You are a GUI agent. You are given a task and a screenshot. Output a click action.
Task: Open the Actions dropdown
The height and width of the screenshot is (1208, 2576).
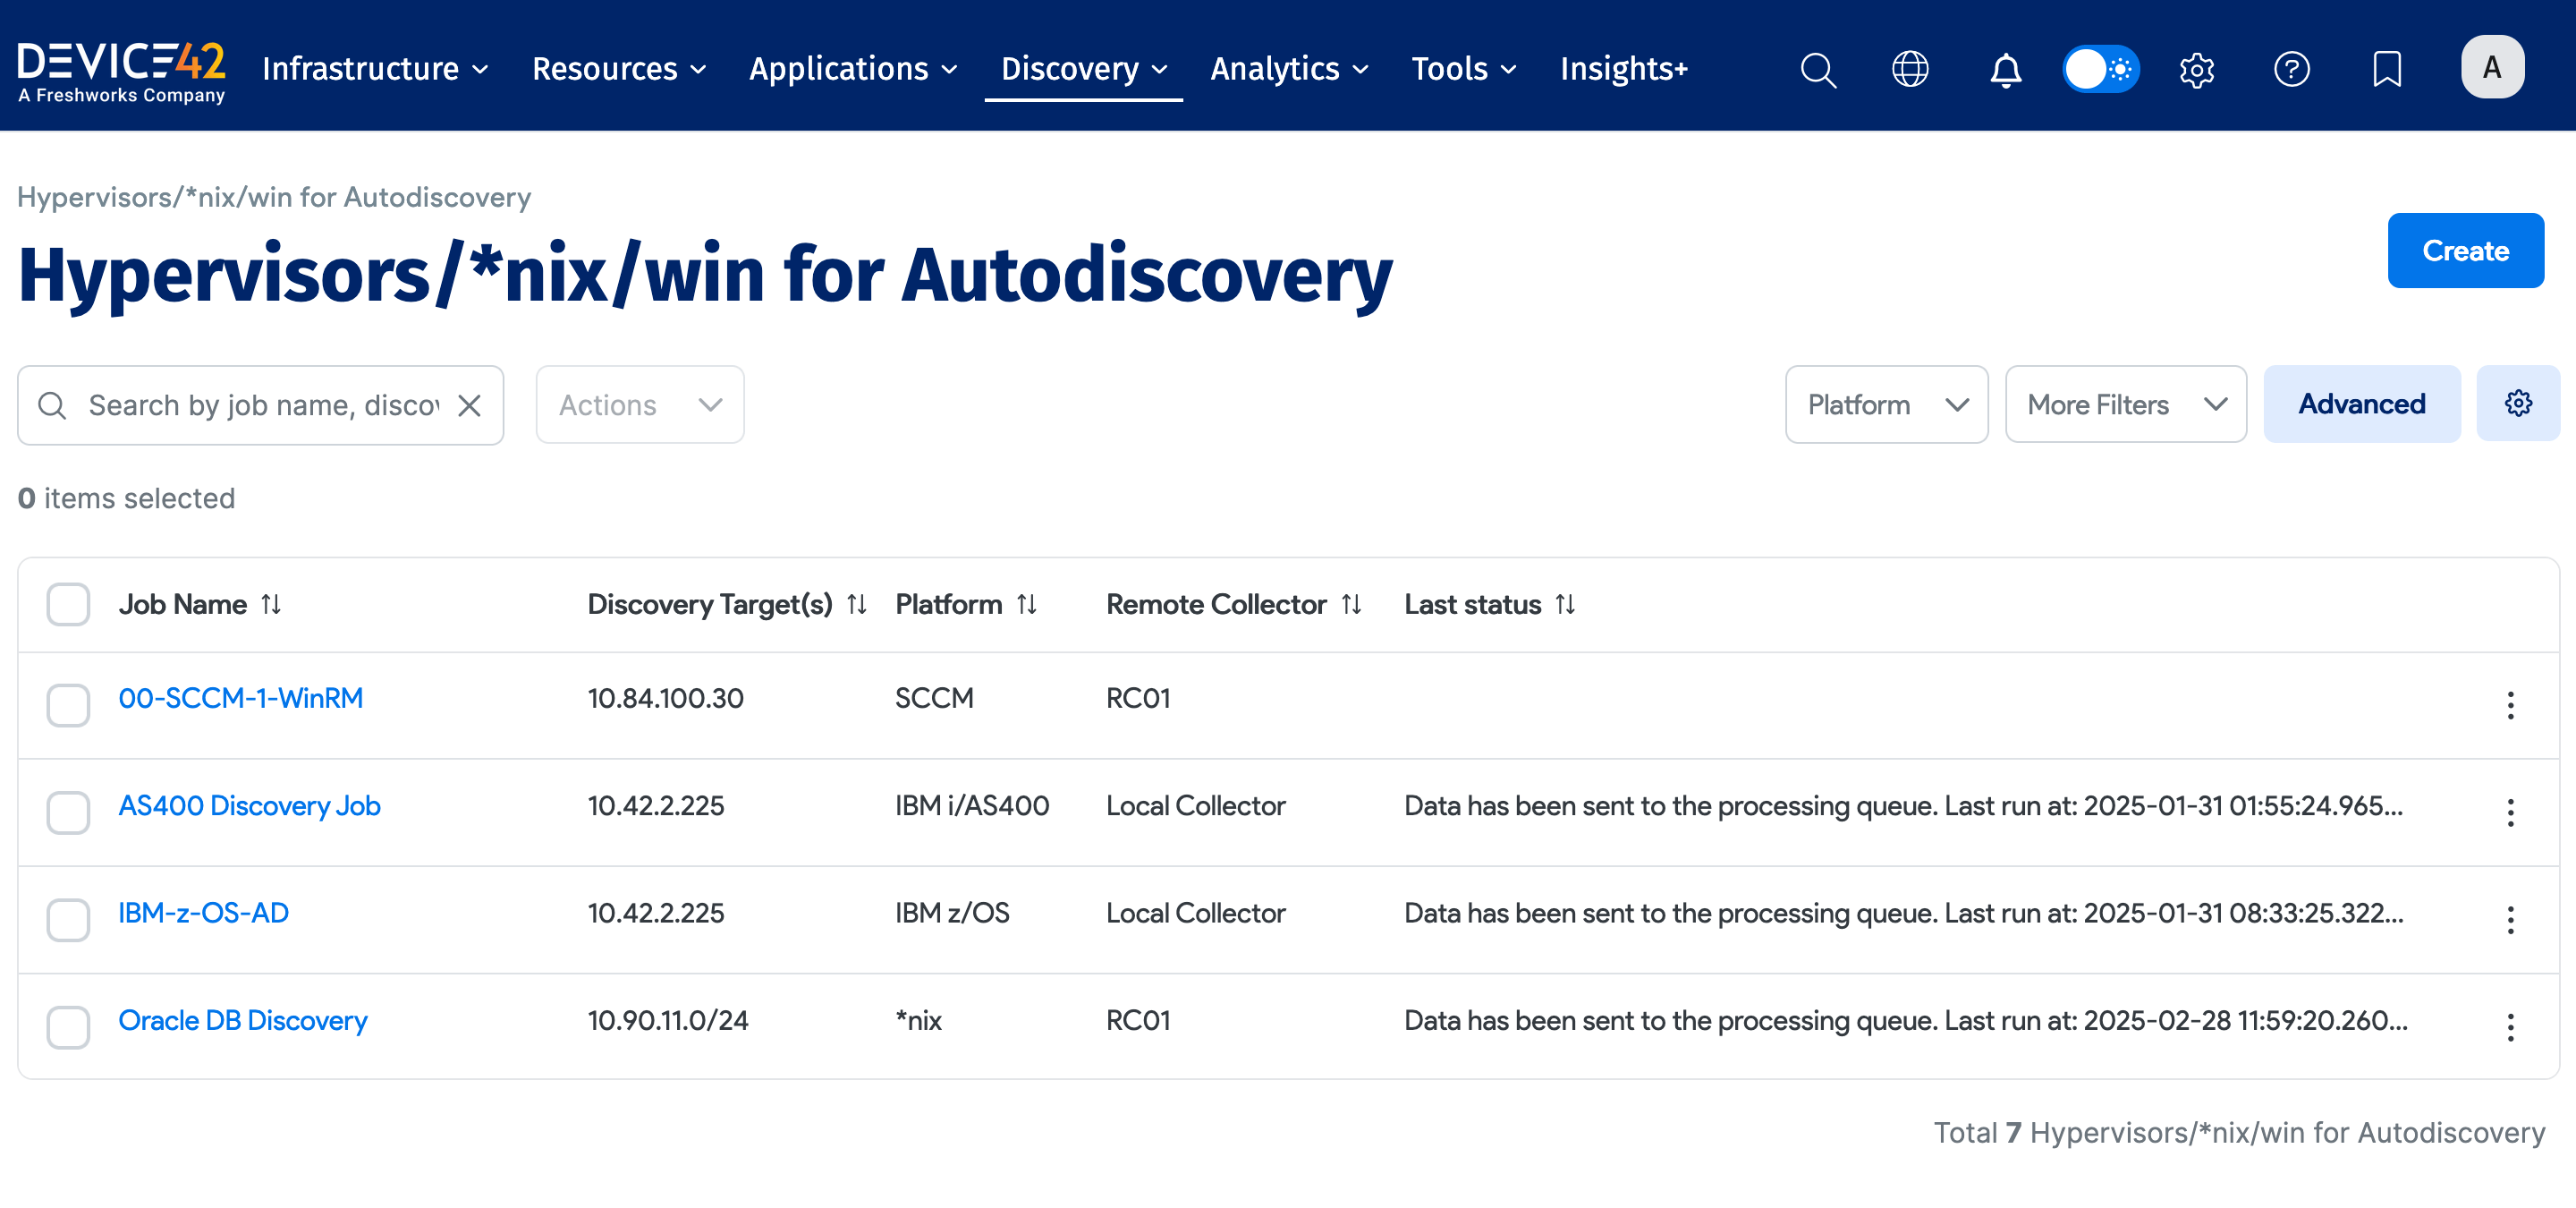(x=639, y=405)
